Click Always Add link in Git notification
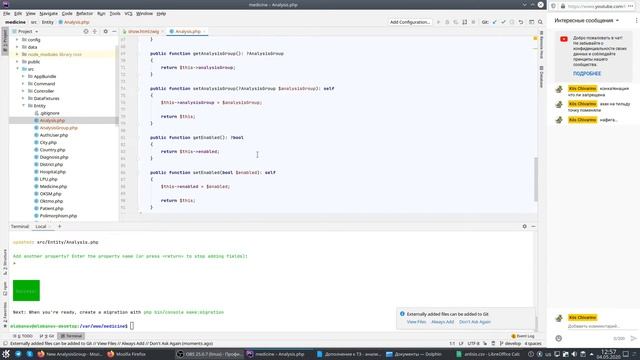Image resolution: width=640 pixels, height=360 pixels. click(x=442, y=322)
